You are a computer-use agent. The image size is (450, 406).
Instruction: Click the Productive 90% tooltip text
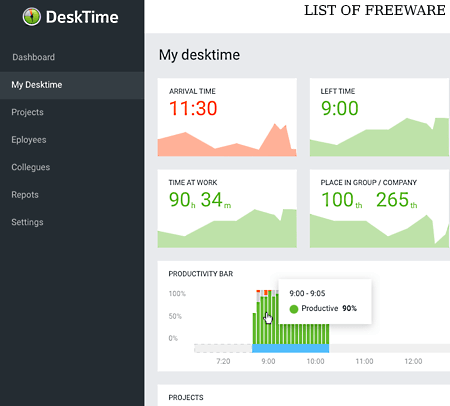pyautogui.click(x=329, y=308)
